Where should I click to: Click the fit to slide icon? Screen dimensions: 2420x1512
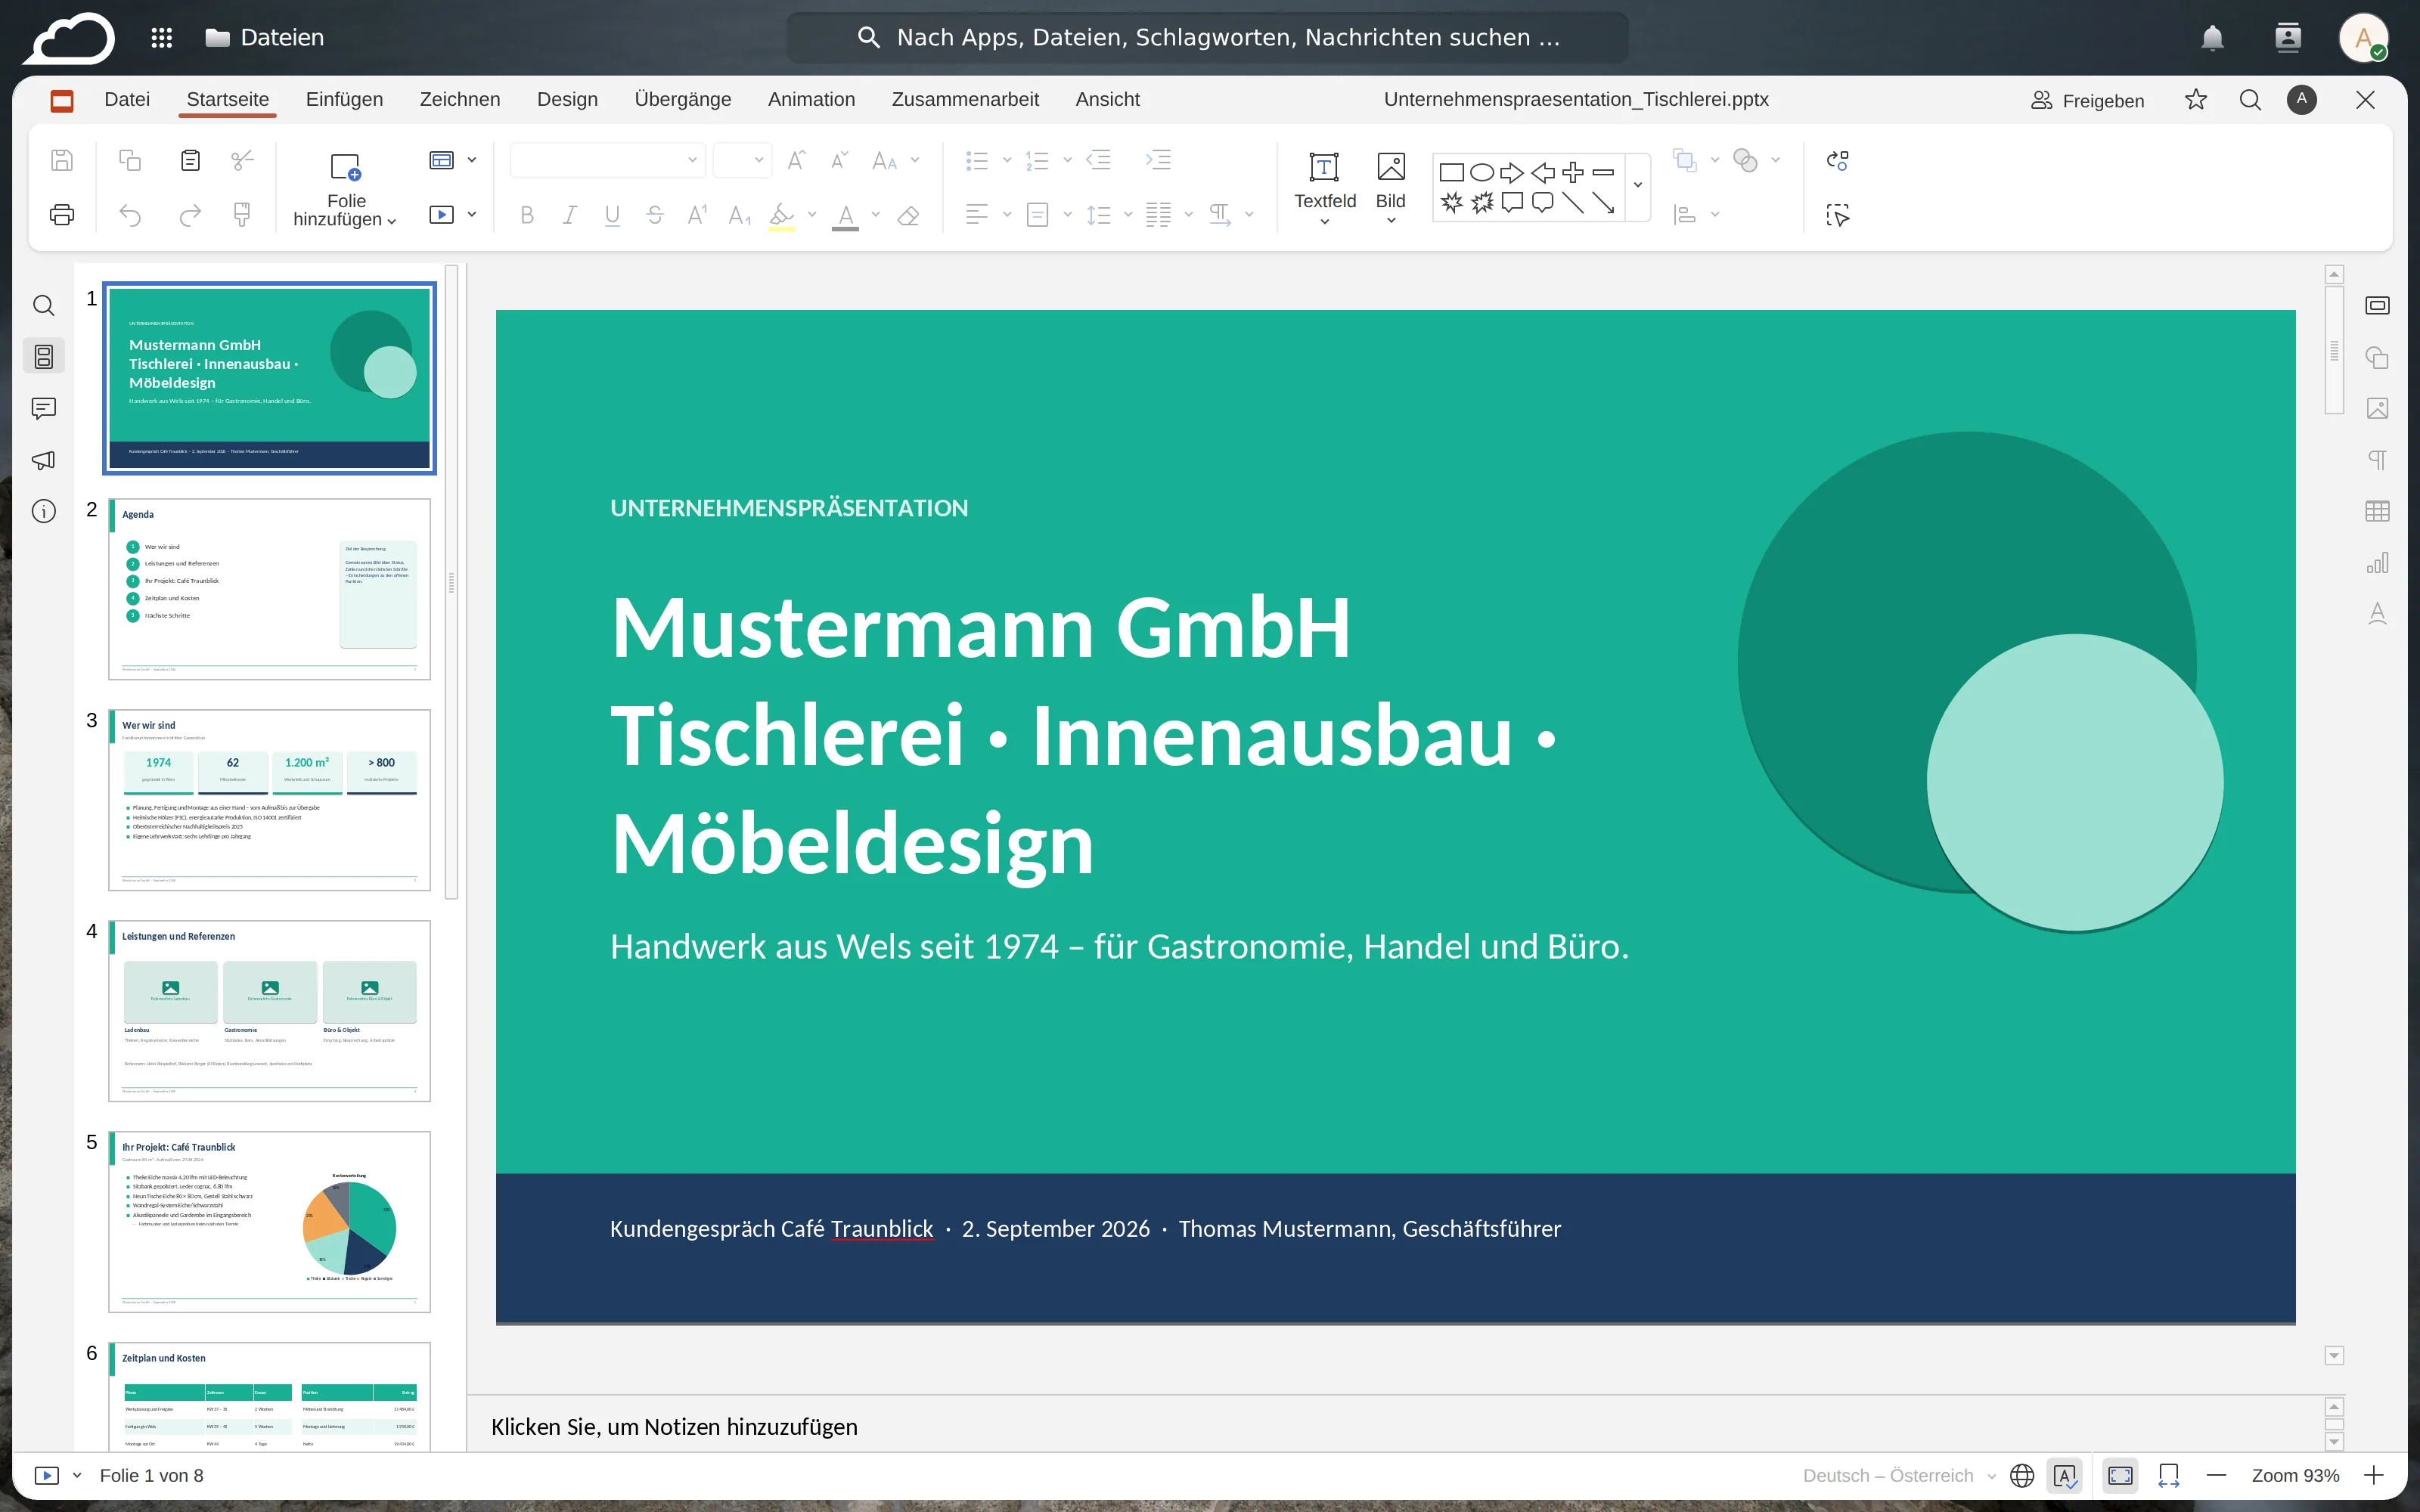tap(2121, 1475)
